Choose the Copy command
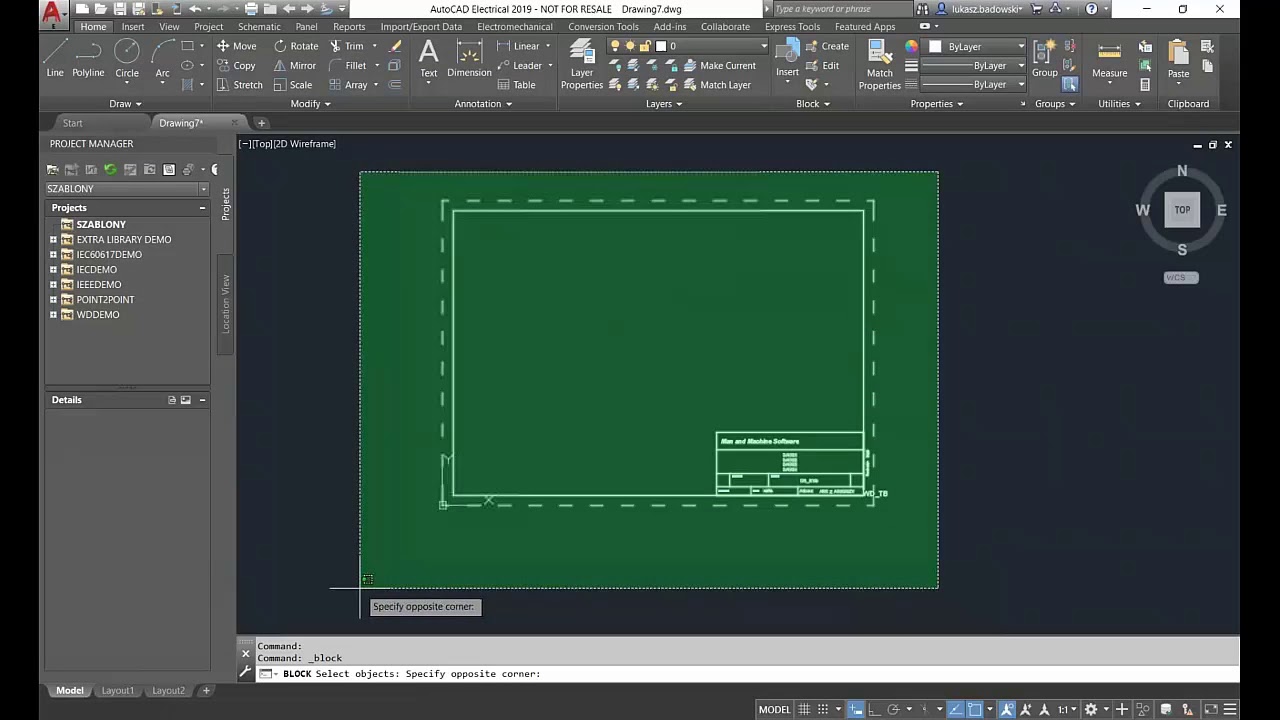1280x720 pixels. (237, 65)
